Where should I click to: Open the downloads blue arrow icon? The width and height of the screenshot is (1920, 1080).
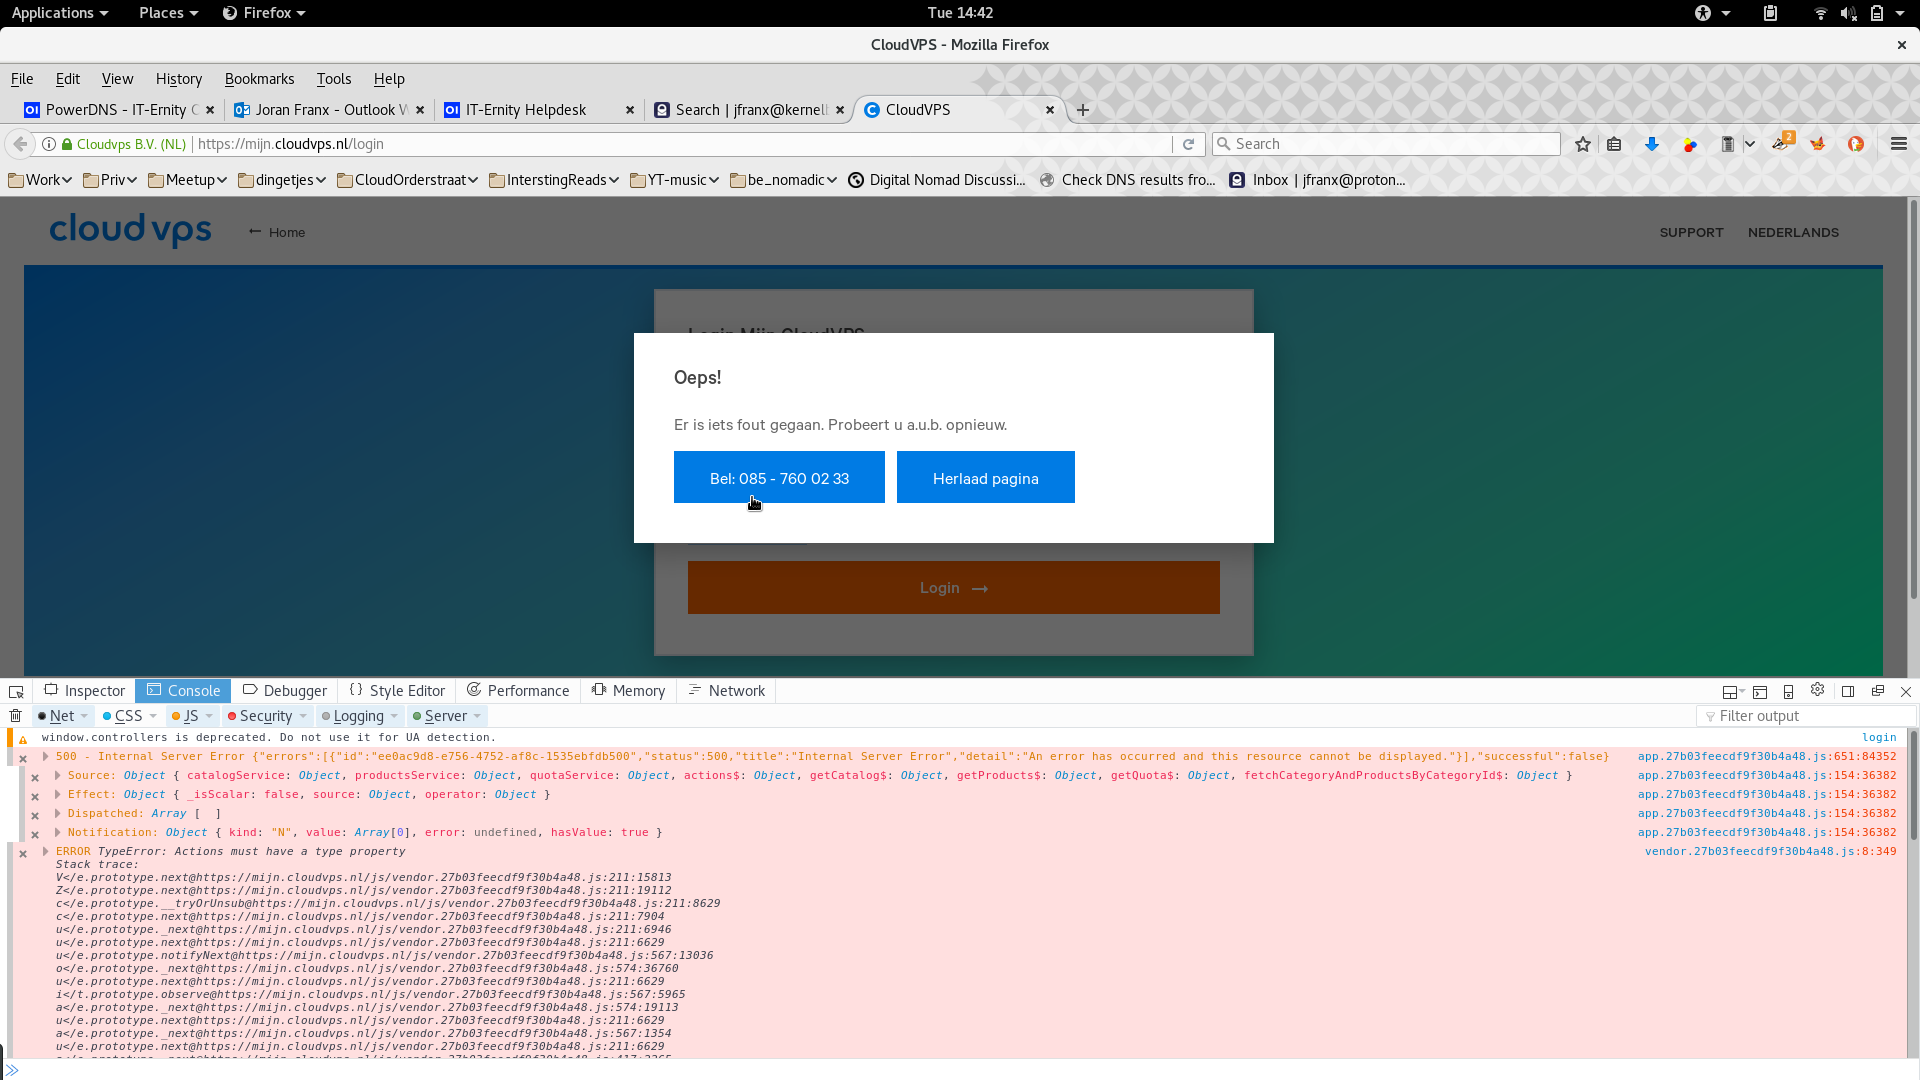click(x=1652, y=144)
